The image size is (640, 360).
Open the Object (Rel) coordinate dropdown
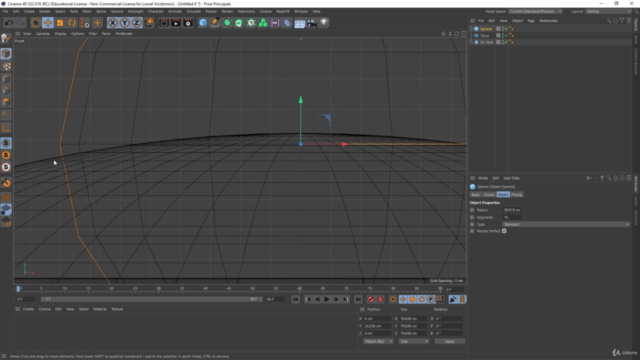378,341
